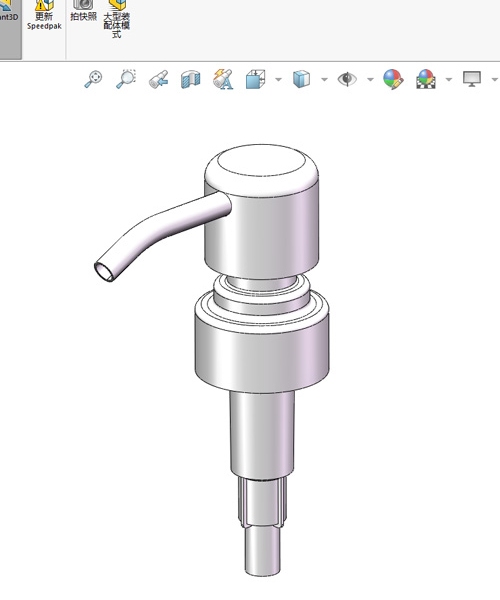Viewport: 500px width, 600px height.
Task: Click the Edit Appearance color ball
Action: point(393,79)
